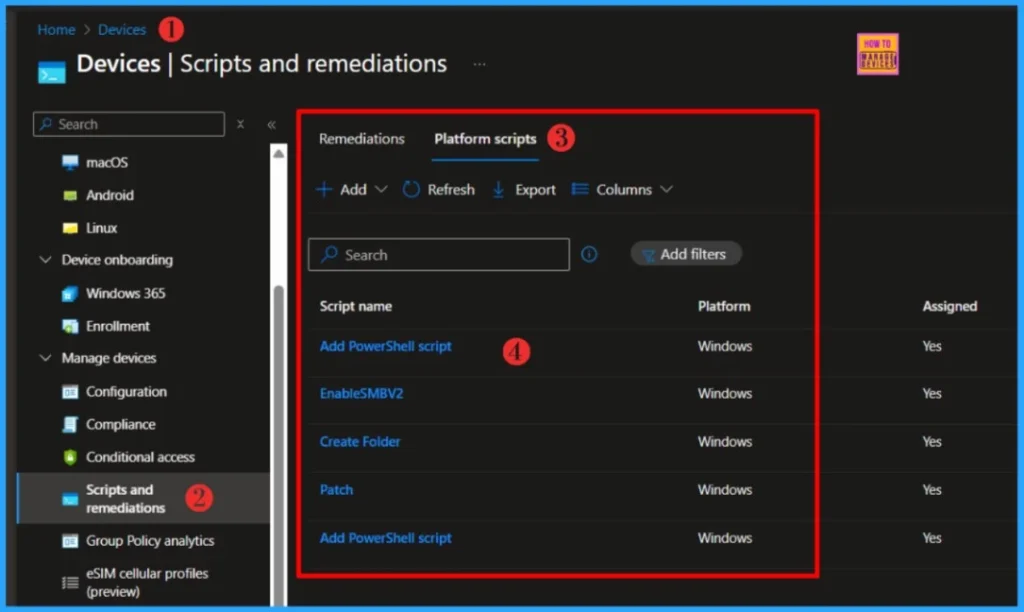This screenshot has width=1024, height=612.
Task: Collapse the Device onboarding section
Action: [44, 260]
